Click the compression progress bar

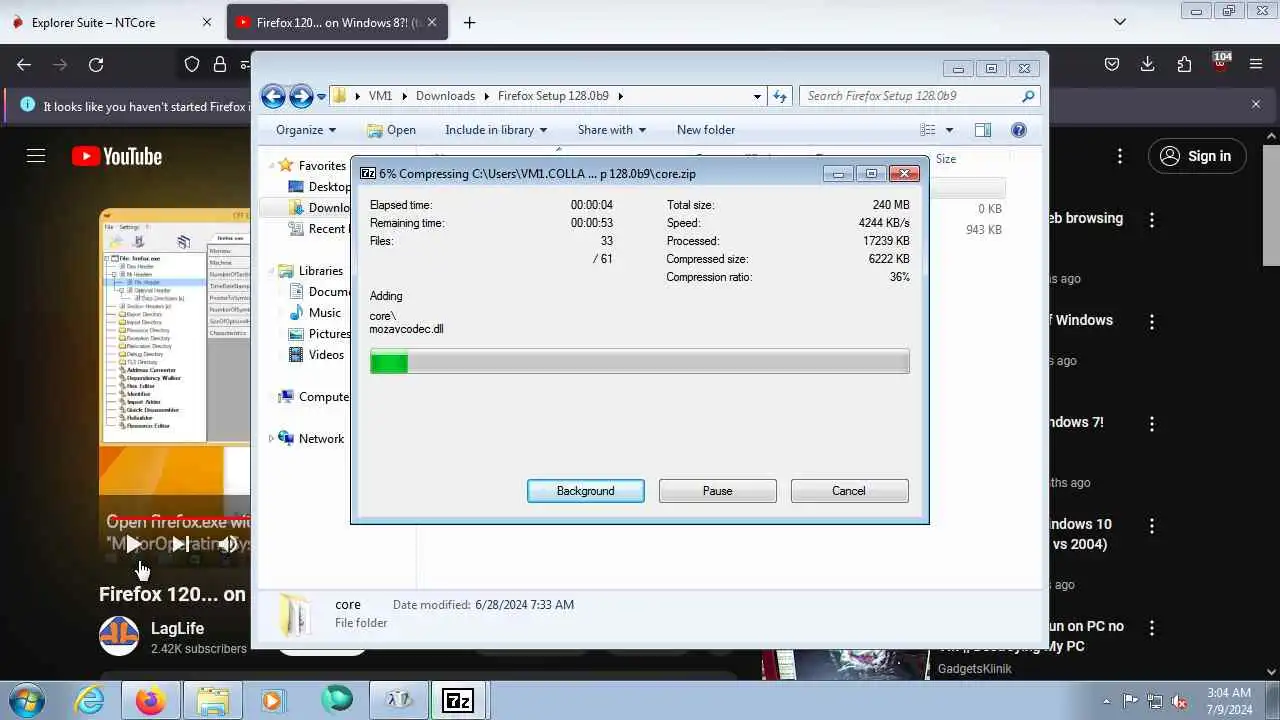(x=640, y=362)
